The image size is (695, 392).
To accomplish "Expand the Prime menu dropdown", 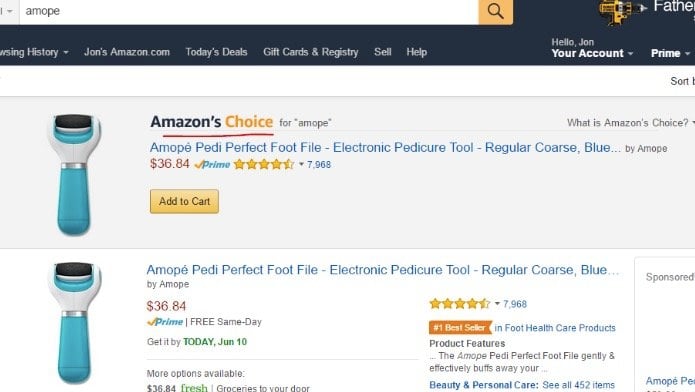I will tap(670, 53).
